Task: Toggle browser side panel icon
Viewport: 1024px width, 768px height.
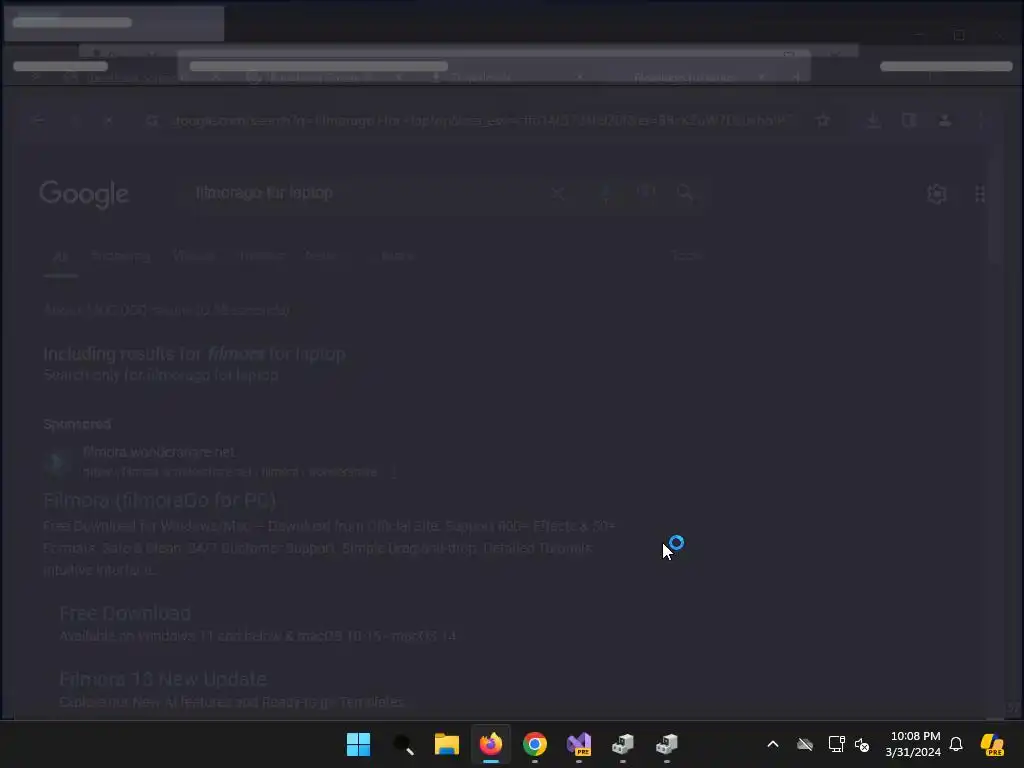Action: 909,120
